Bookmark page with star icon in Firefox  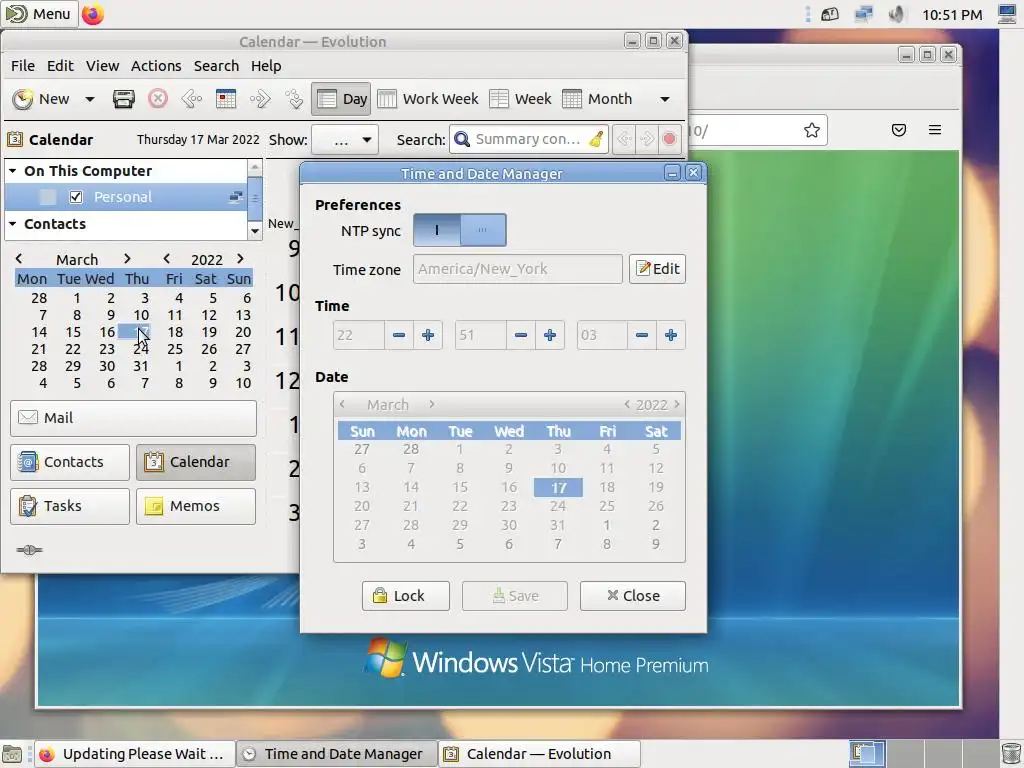pos(812,130)
